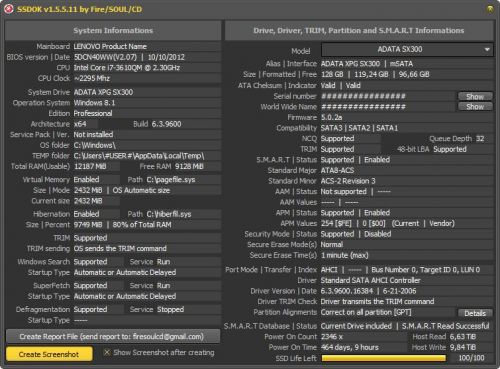Select the 'OS Automatic size' mode text
This screenshot has height=369, width=500.
pos(141,190)
